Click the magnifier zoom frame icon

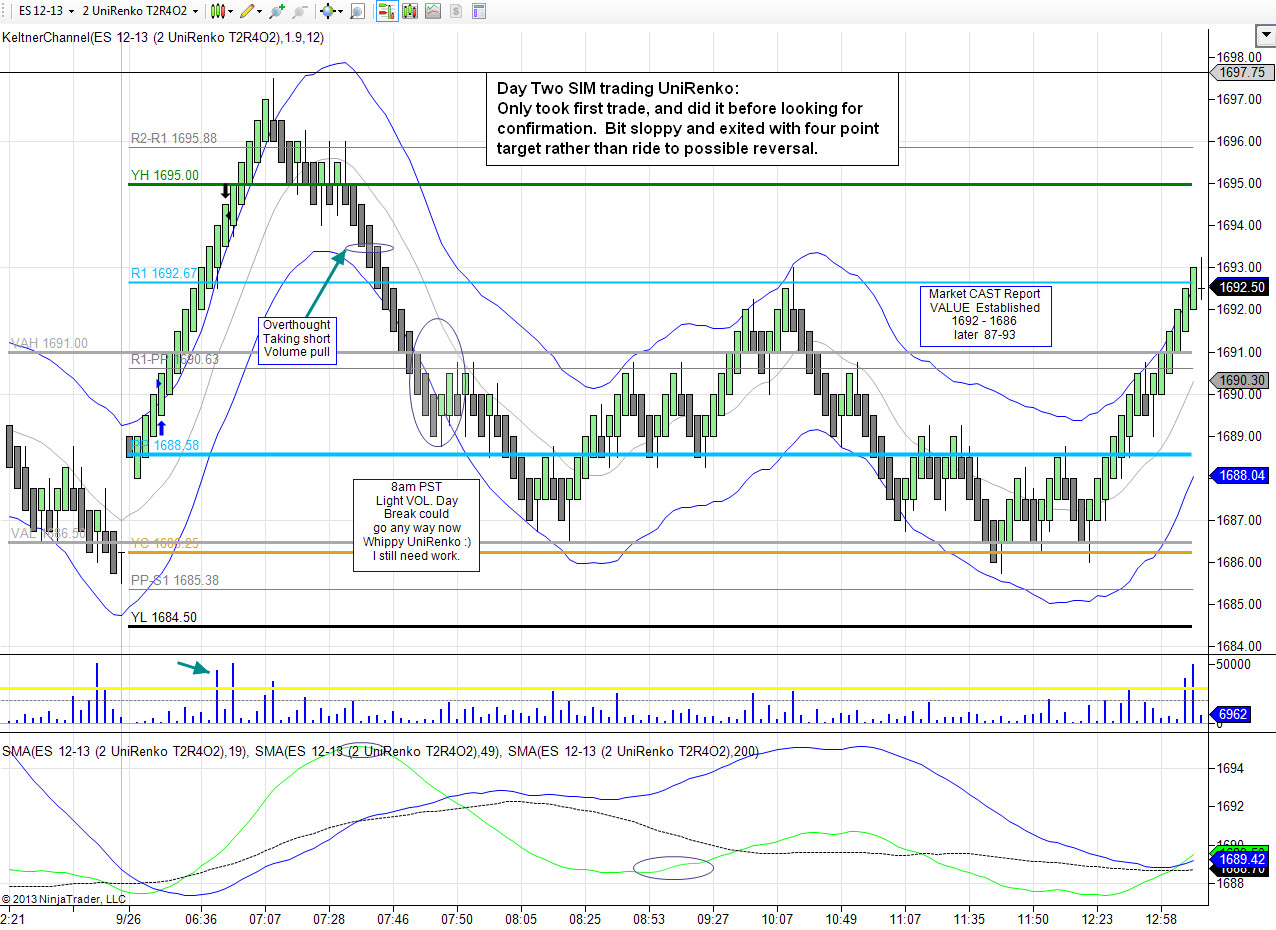pyautogui.click(x=357, y=11)
